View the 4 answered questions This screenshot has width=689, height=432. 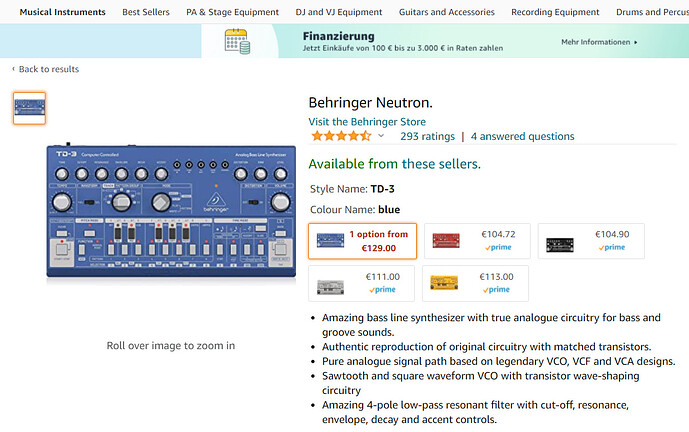point(522,136)
